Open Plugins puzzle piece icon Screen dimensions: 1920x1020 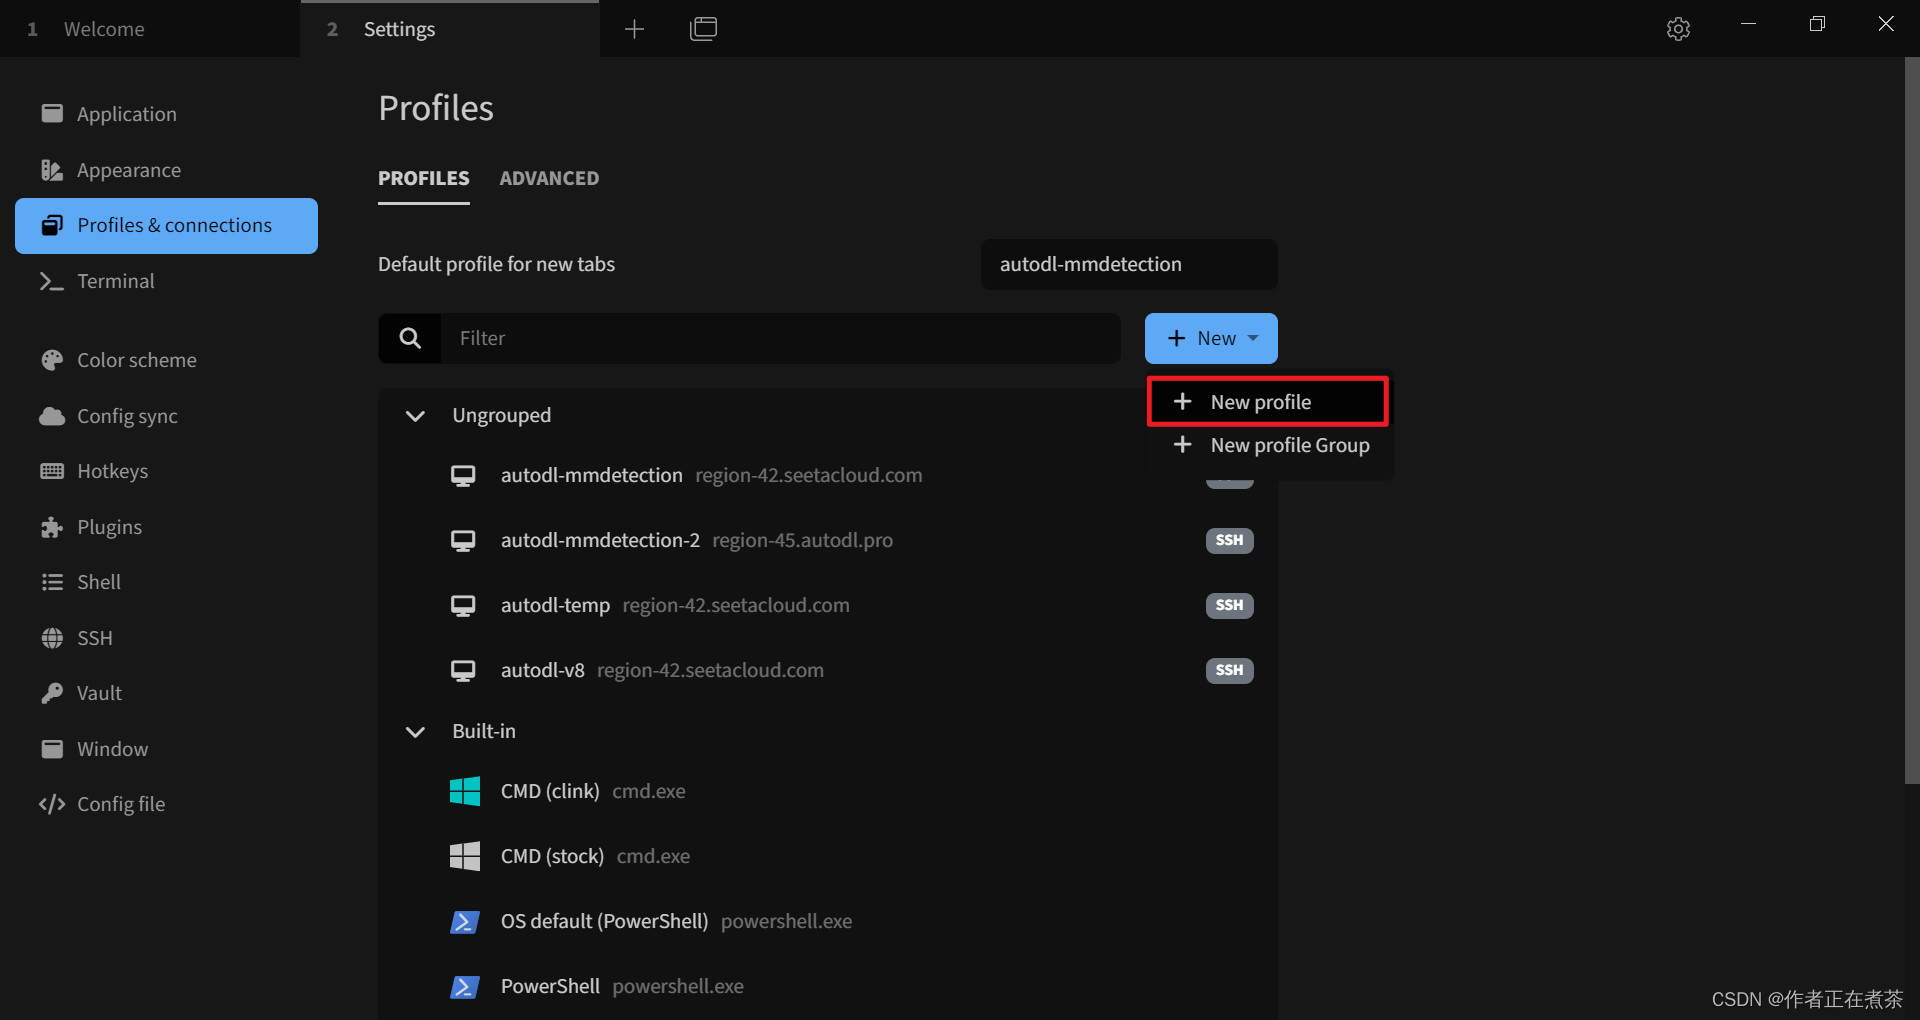coord(52,527)
